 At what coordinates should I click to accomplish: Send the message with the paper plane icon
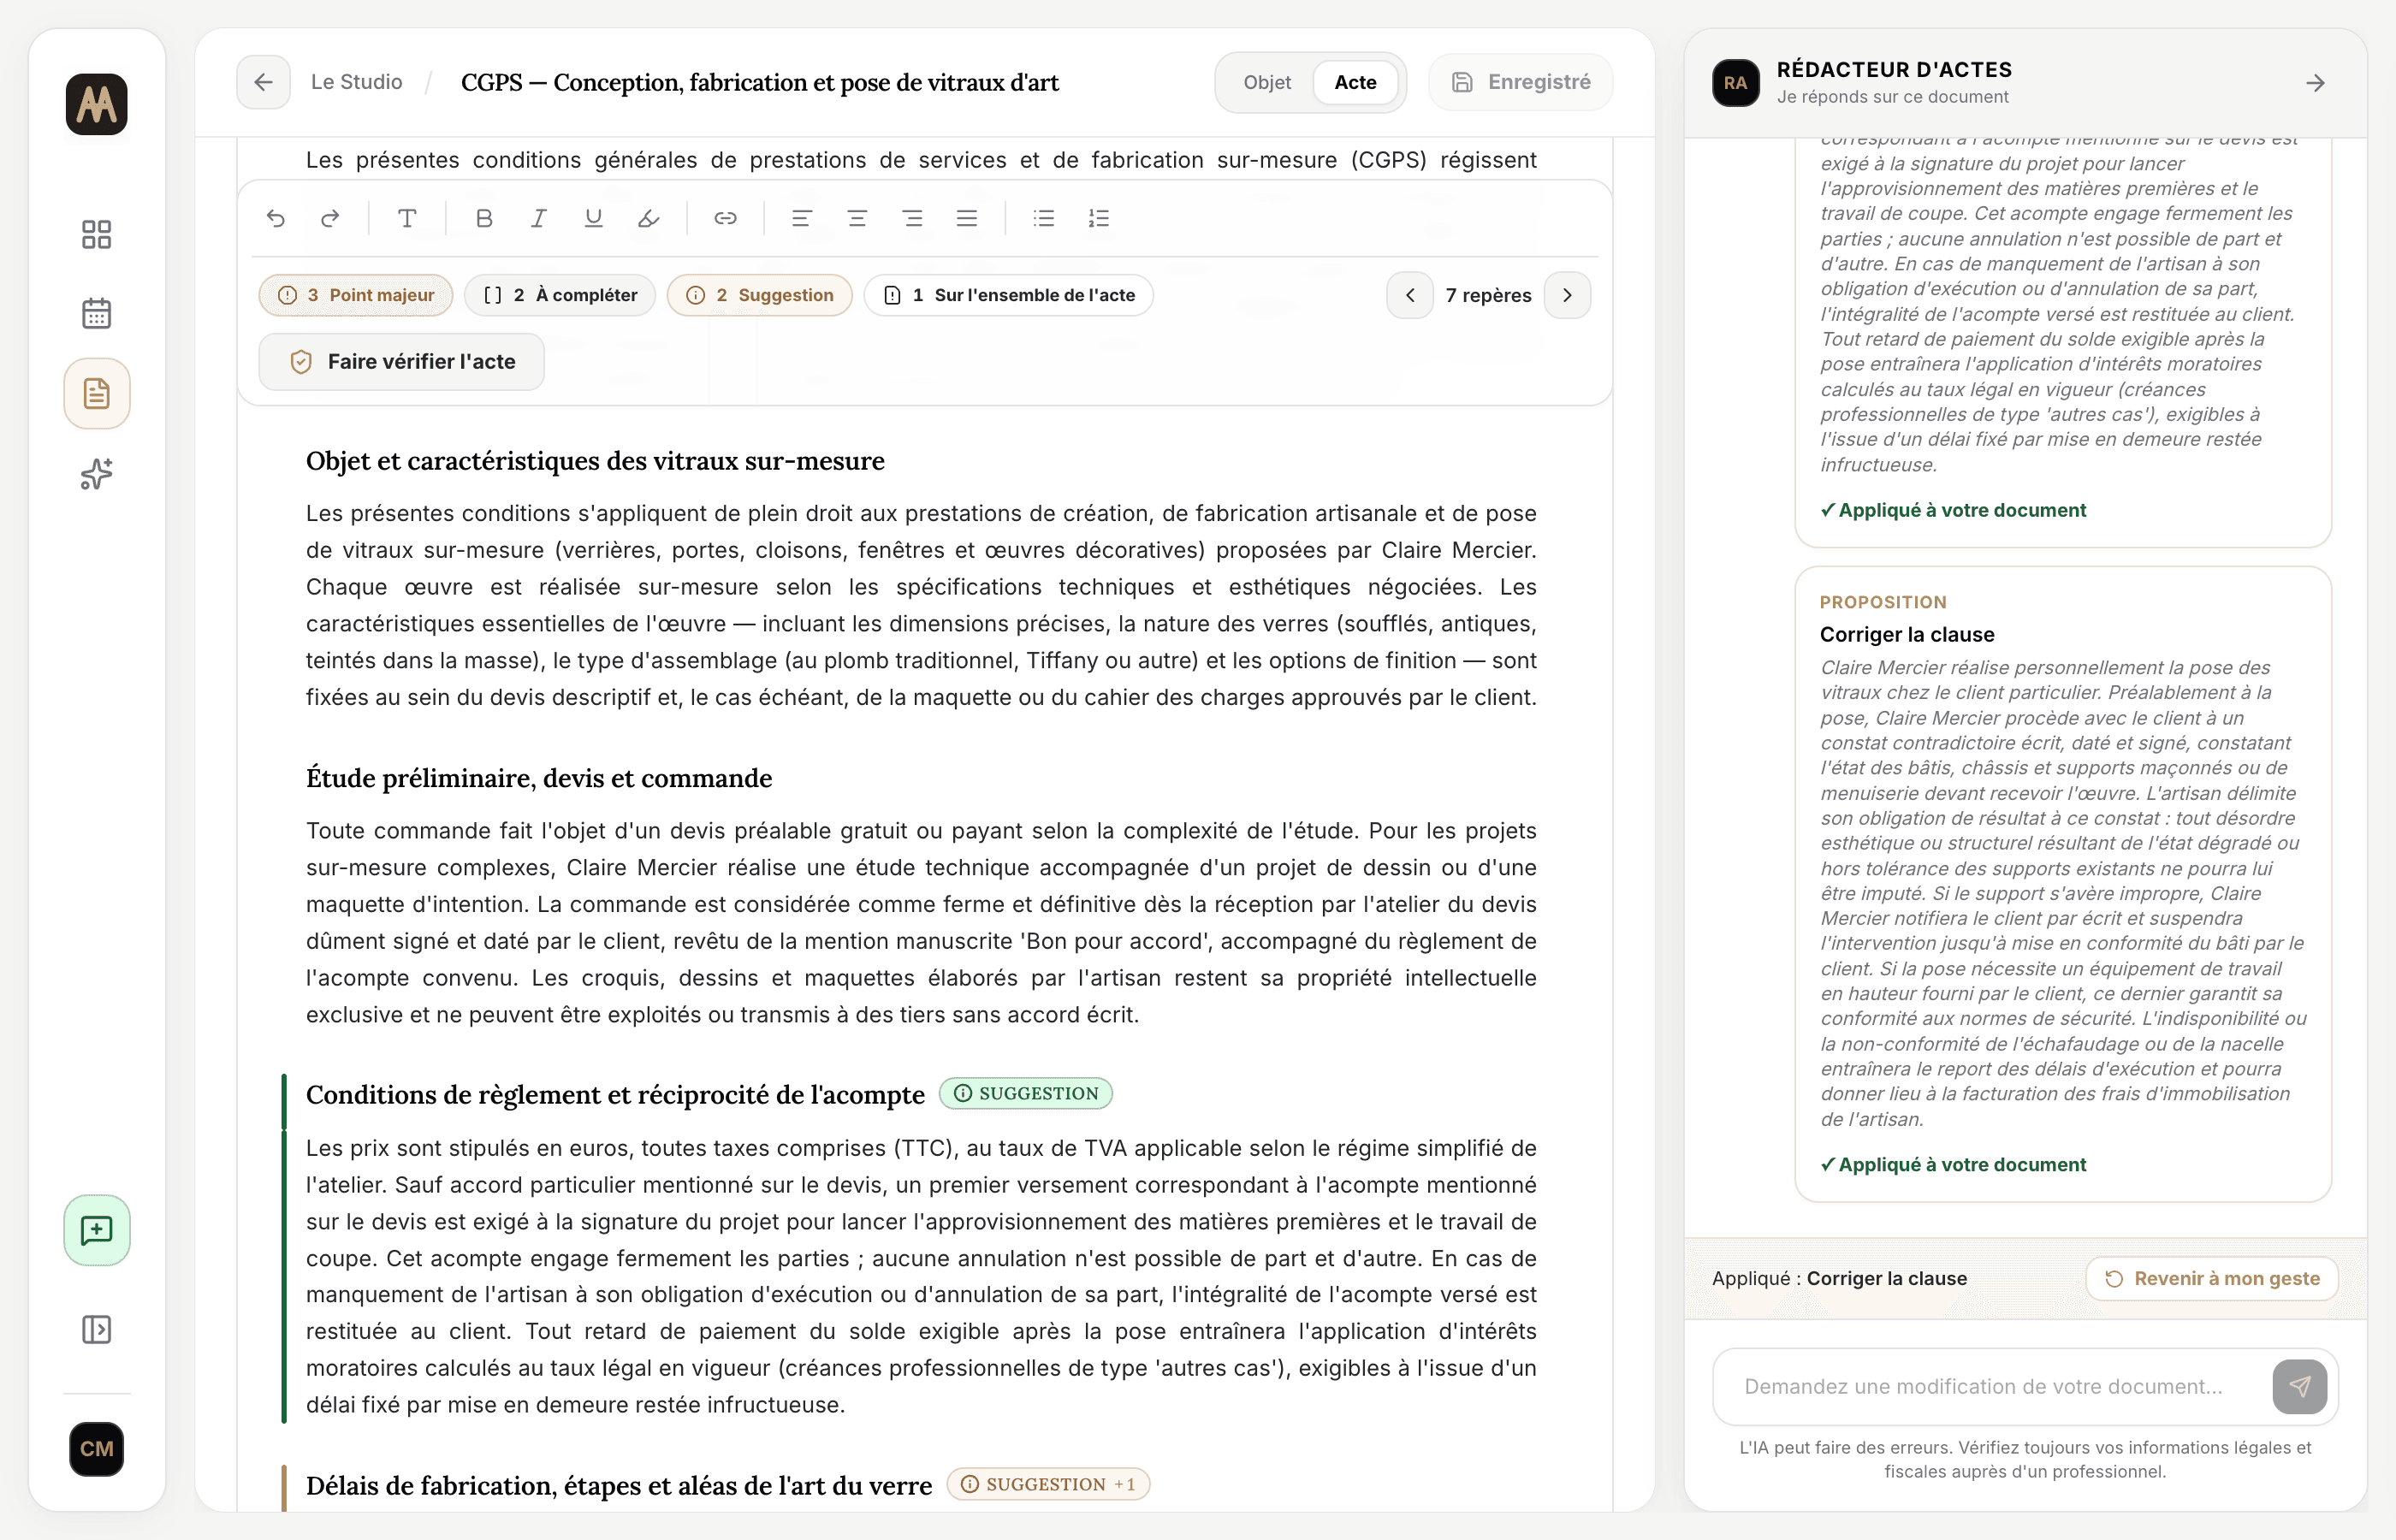point(2299,1386)
